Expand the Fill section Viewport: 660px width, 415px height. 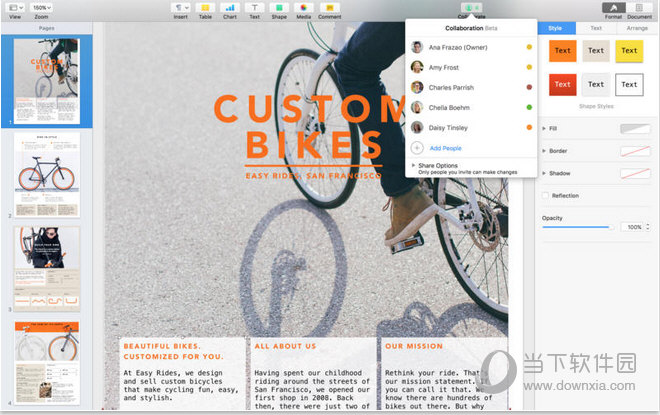[543, 129]
